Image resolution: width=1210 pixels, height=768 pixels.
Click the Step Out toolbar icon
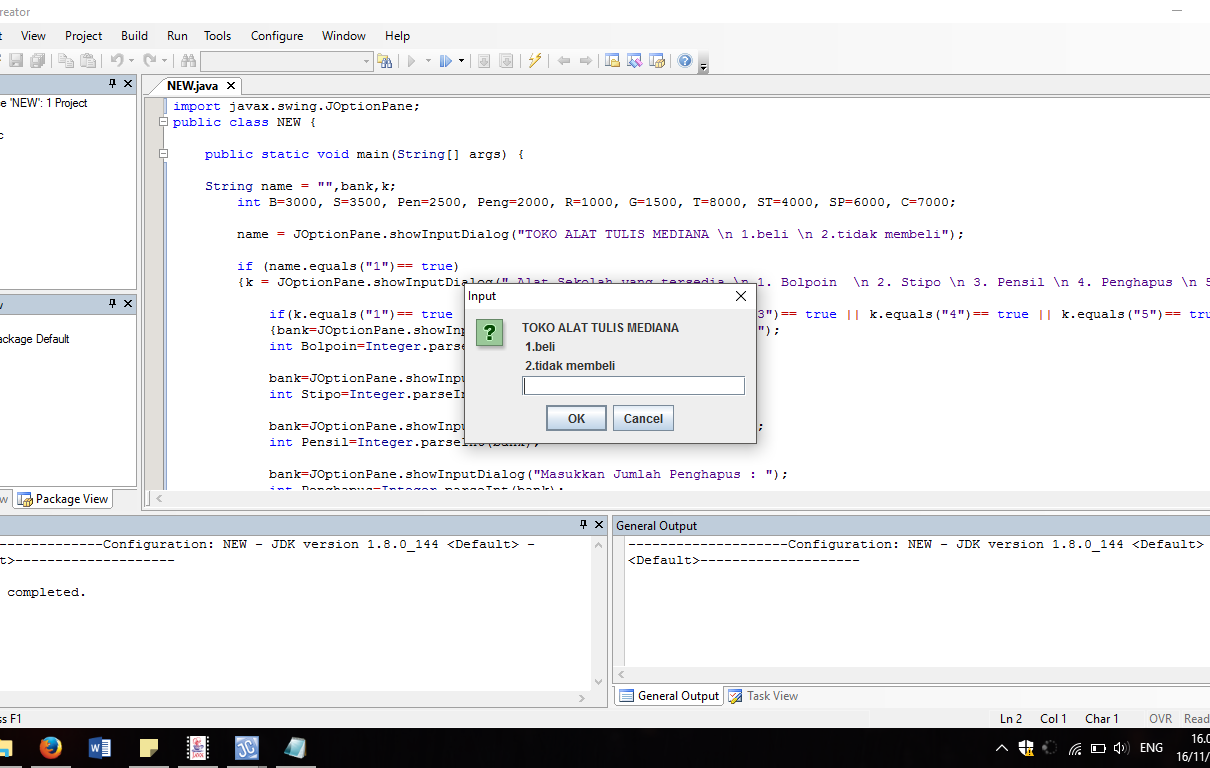[x=506, y=61]
